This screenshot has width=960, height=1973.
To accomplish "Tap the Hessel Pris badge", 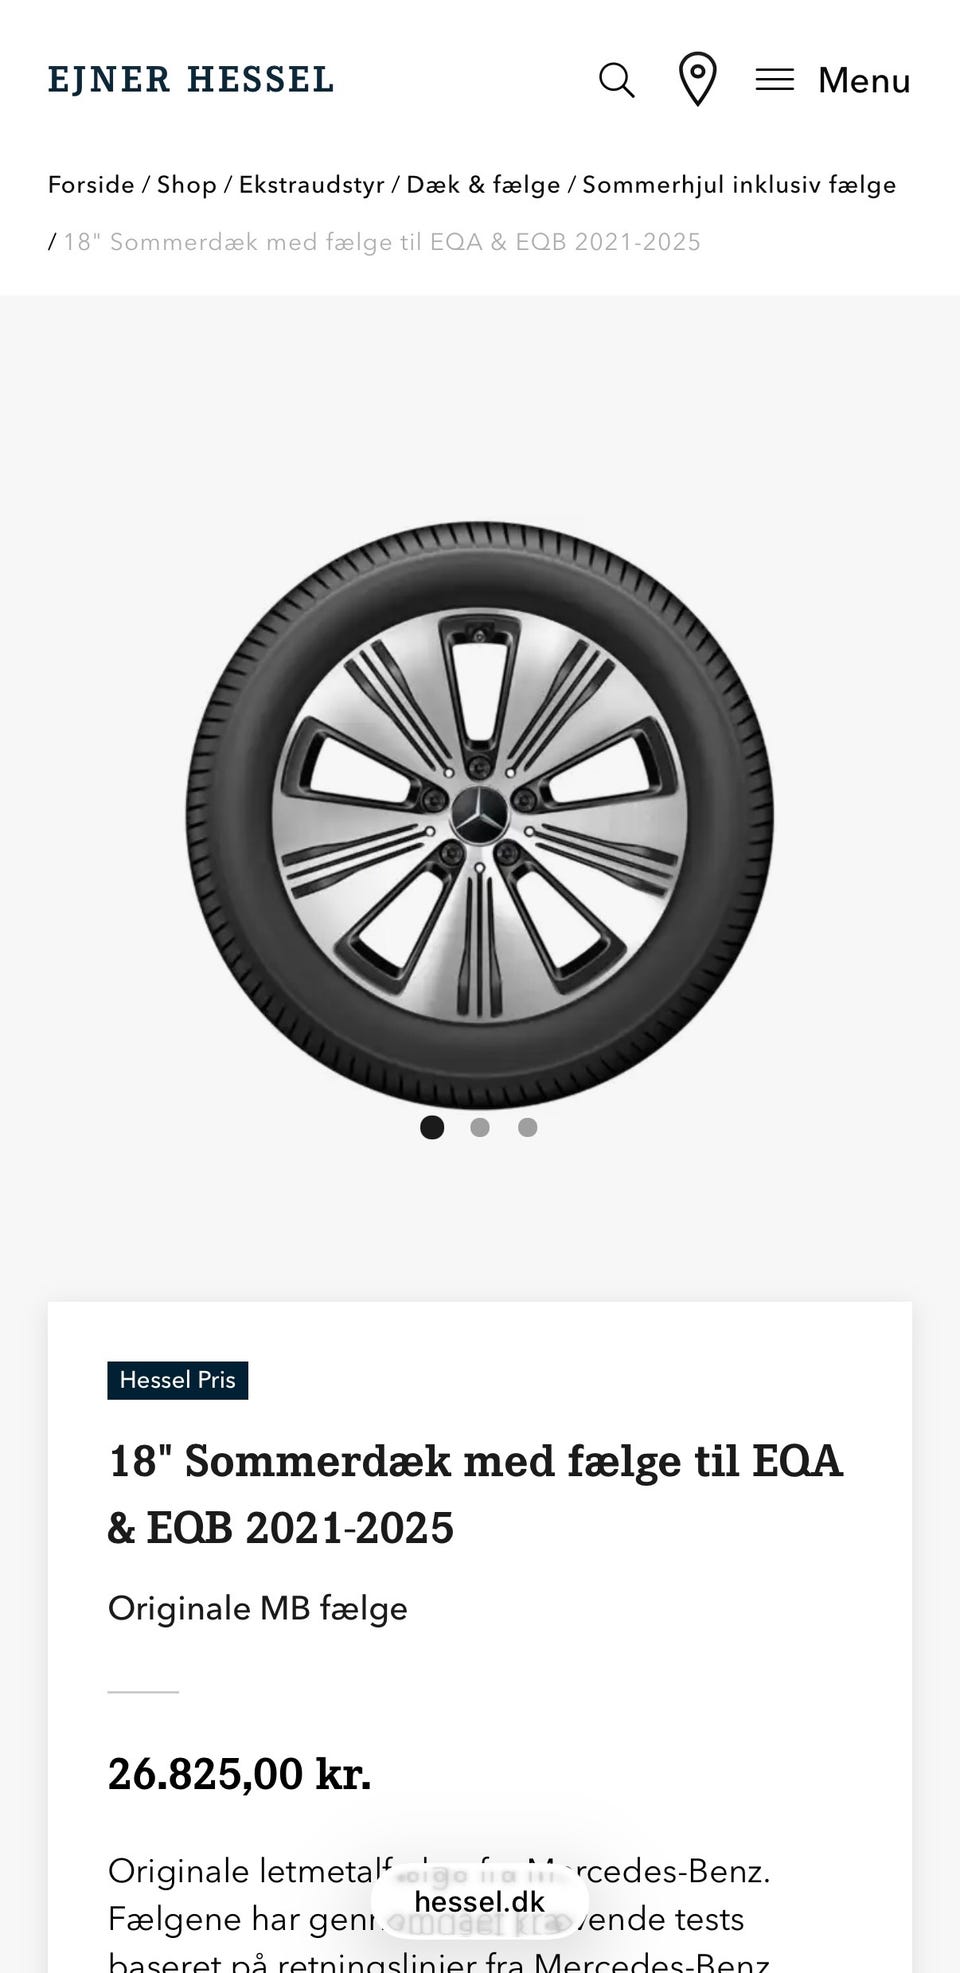I will 178,1380.
